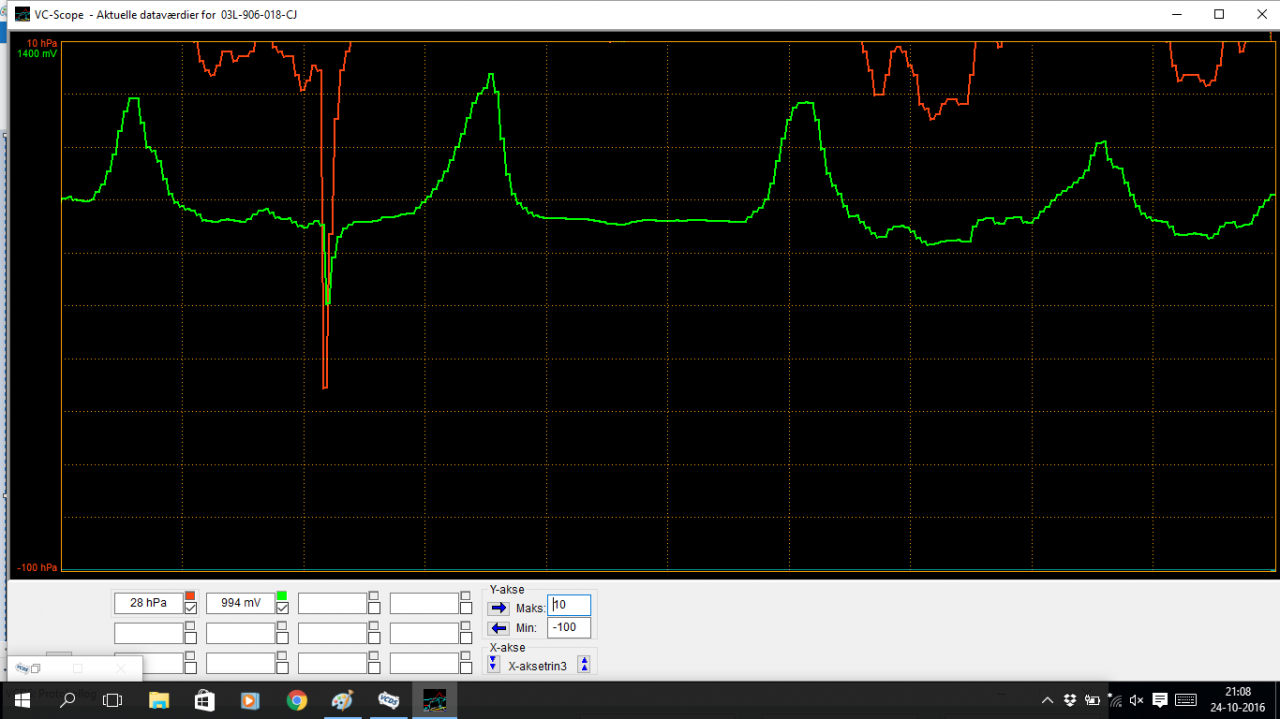
Task: Click the Y-akse Maks right arrow icon
Action: 497,605
